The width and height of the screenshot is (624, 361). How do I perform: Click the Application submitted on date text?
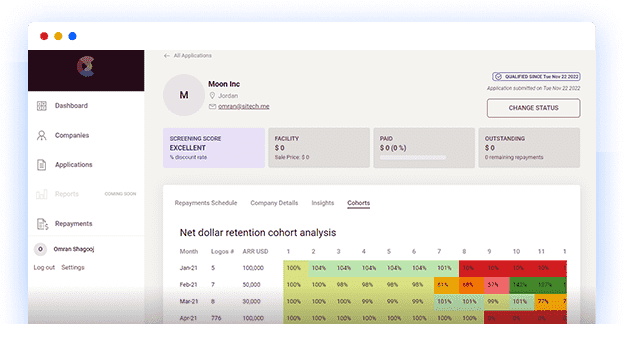pos(534,88)
